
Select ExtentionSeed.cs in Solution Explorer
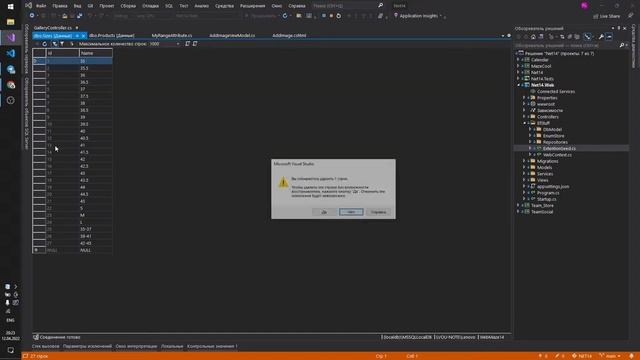559,148
